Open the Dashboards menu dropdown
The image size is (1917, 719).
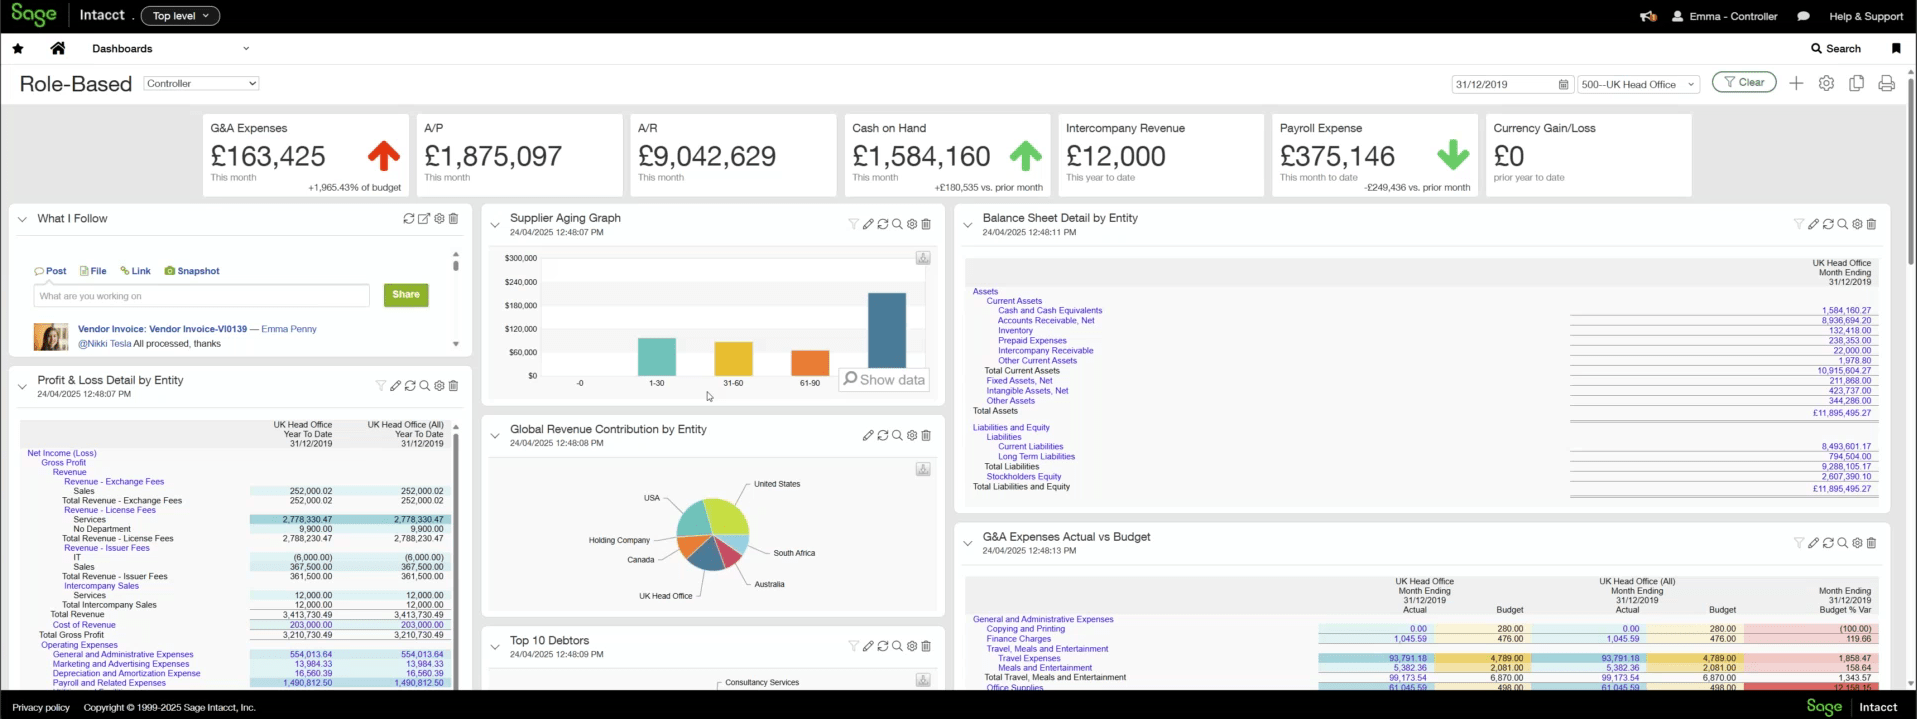point(170,48)
